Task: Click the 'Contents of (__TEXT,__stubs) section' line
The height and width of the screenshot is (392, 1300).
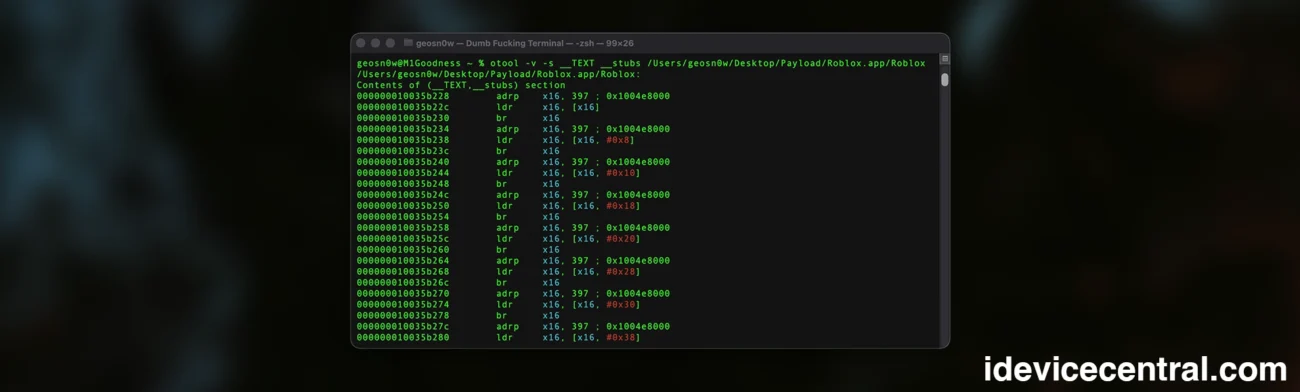Action: (x=461, y=85)
